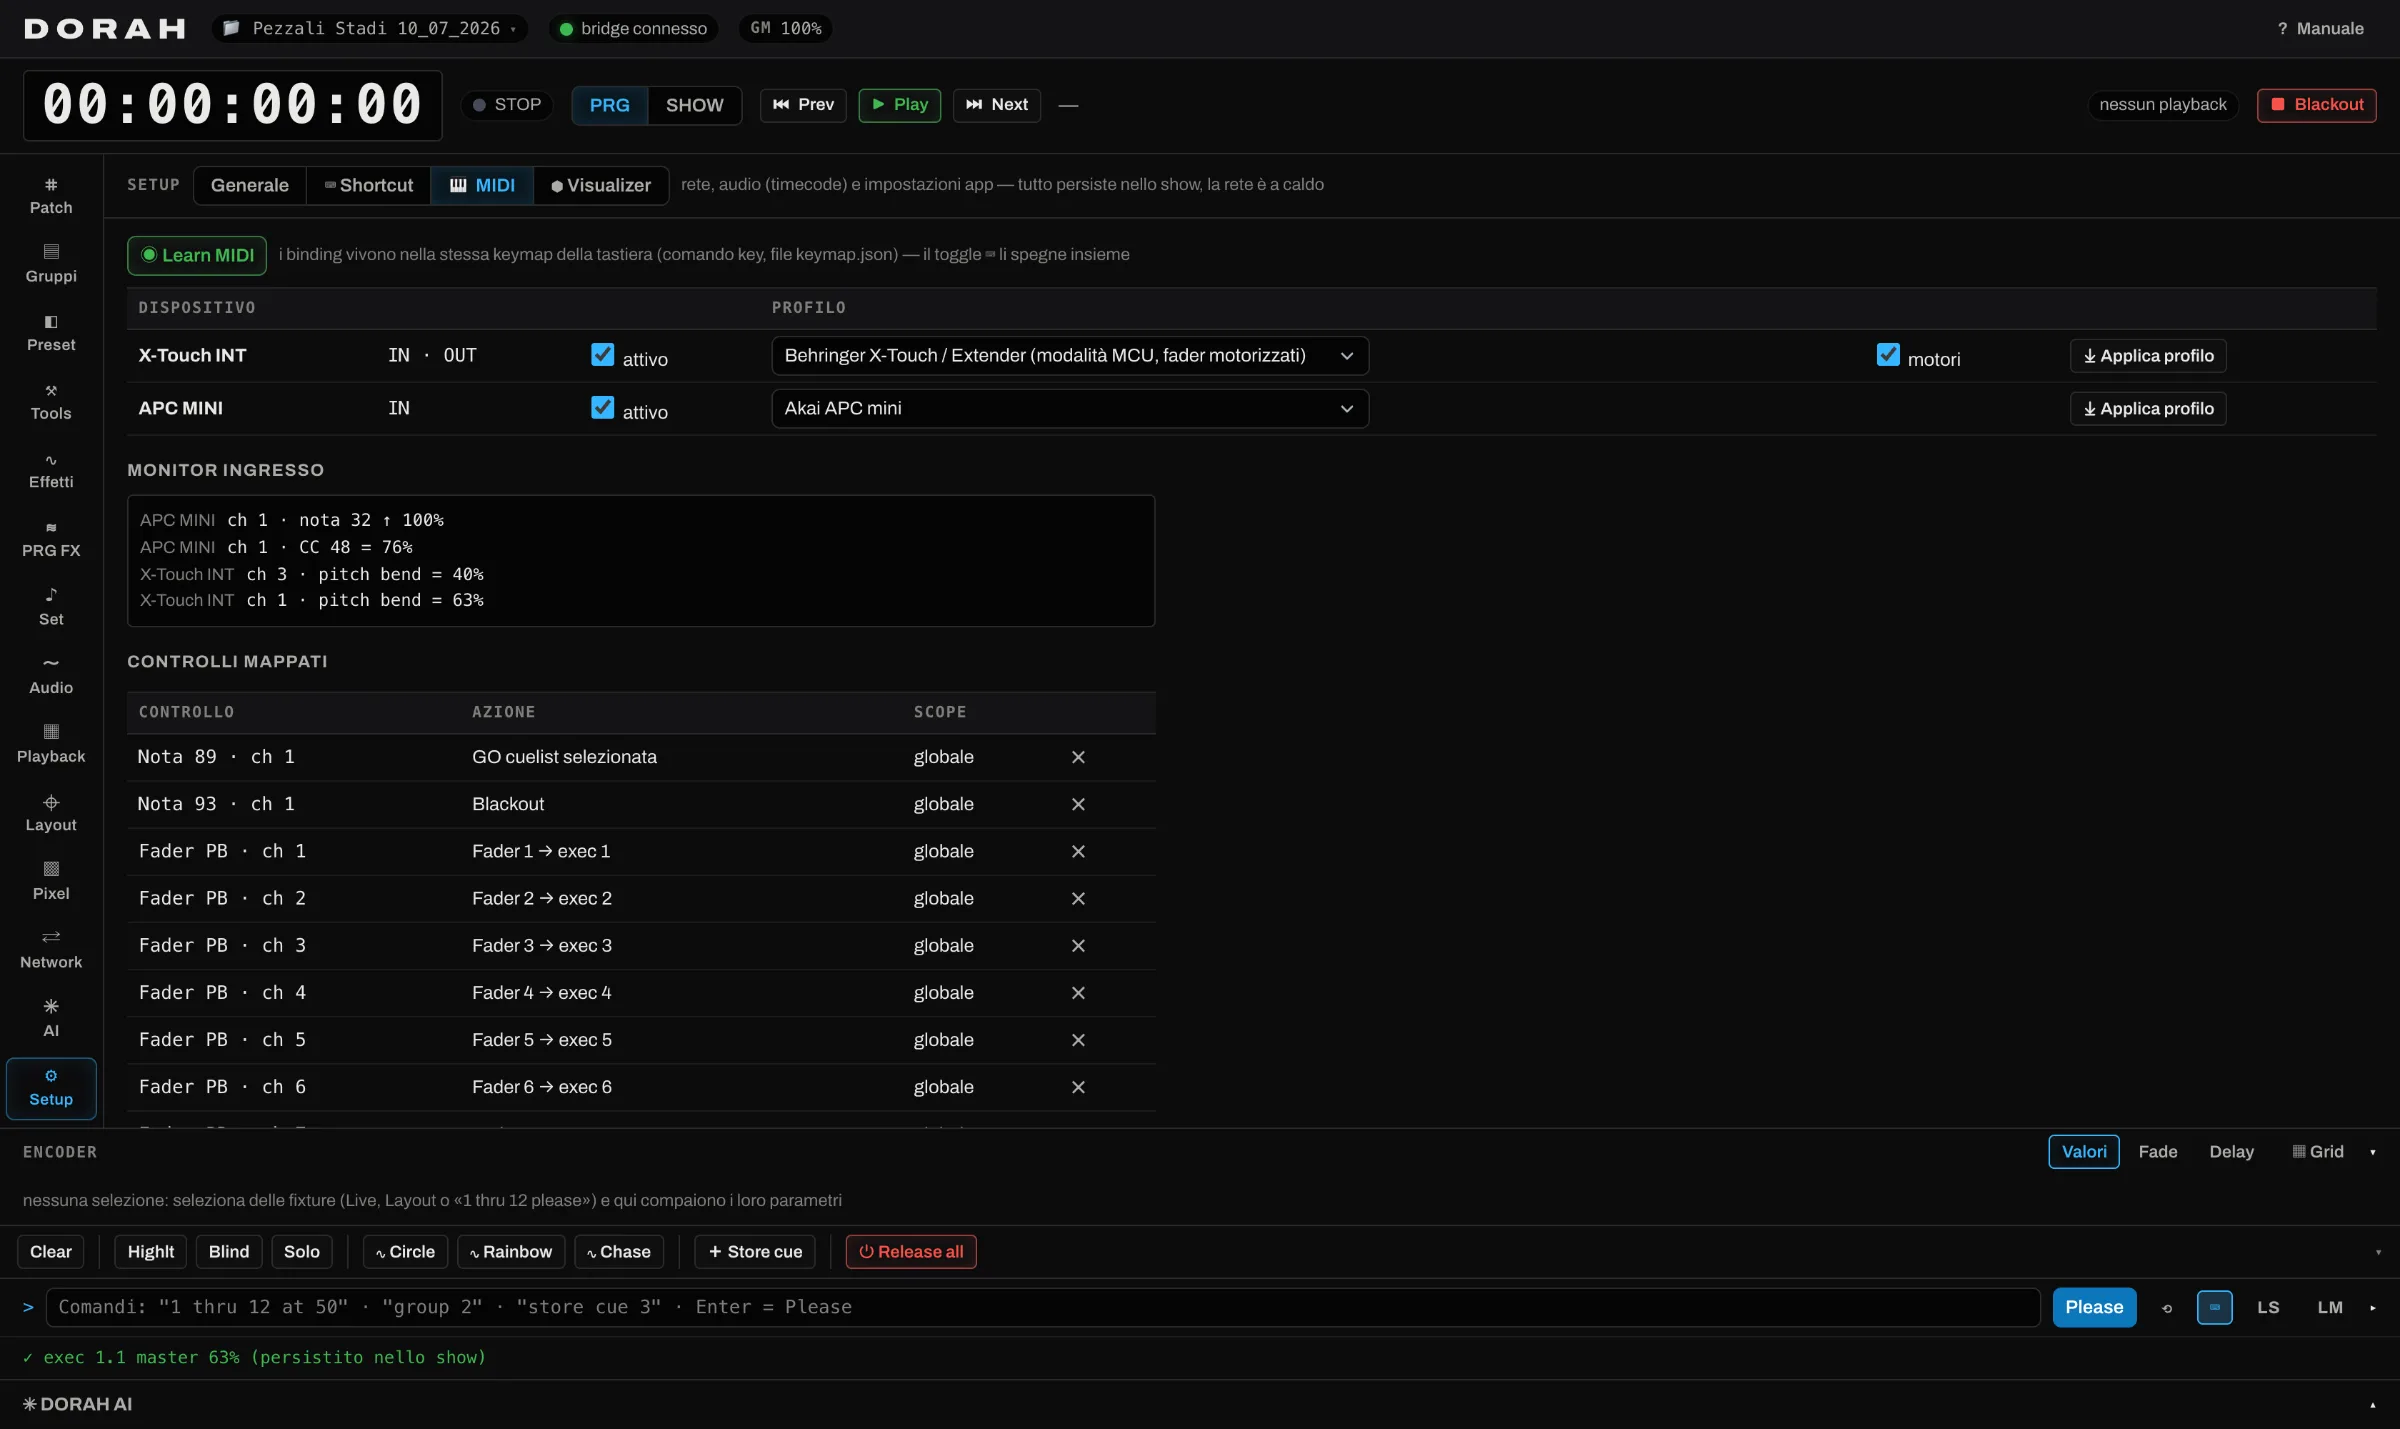The height and width of the screenshot is (1429, 2400).
Task: Open the Tools sidebar section
Action: [51, 402]
